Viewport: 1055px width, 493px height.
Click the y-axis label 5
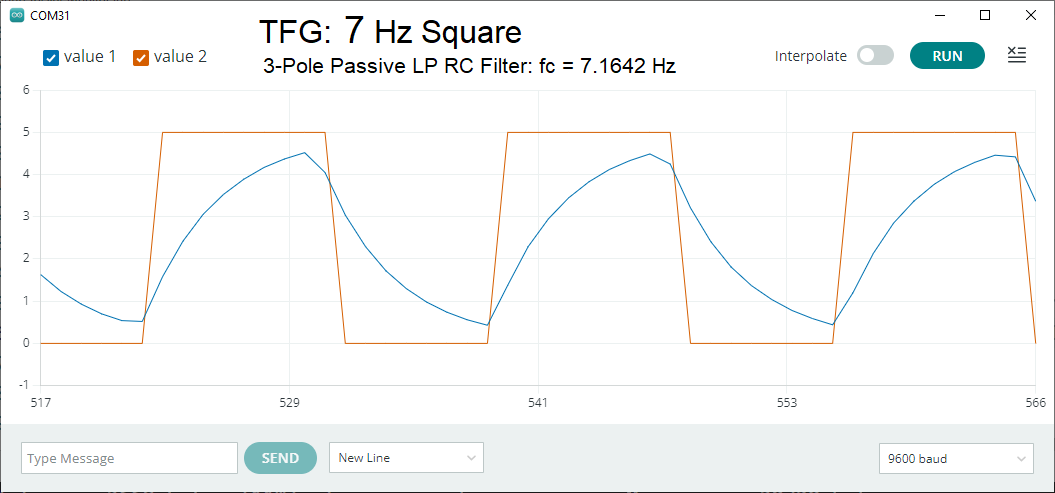click(27, 132)
